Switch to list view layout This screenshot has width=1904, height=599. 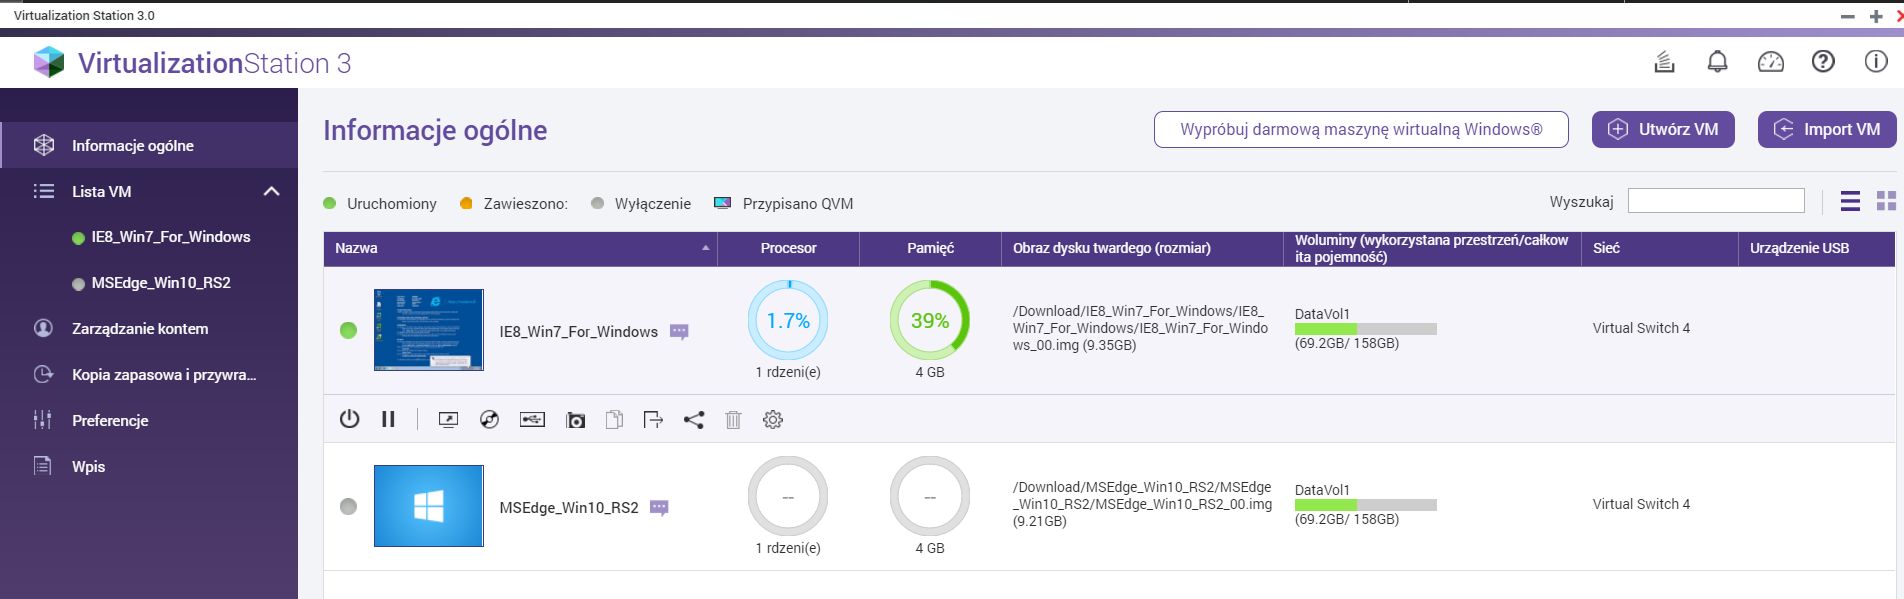pyautogui.click(x=1850, y=201)
